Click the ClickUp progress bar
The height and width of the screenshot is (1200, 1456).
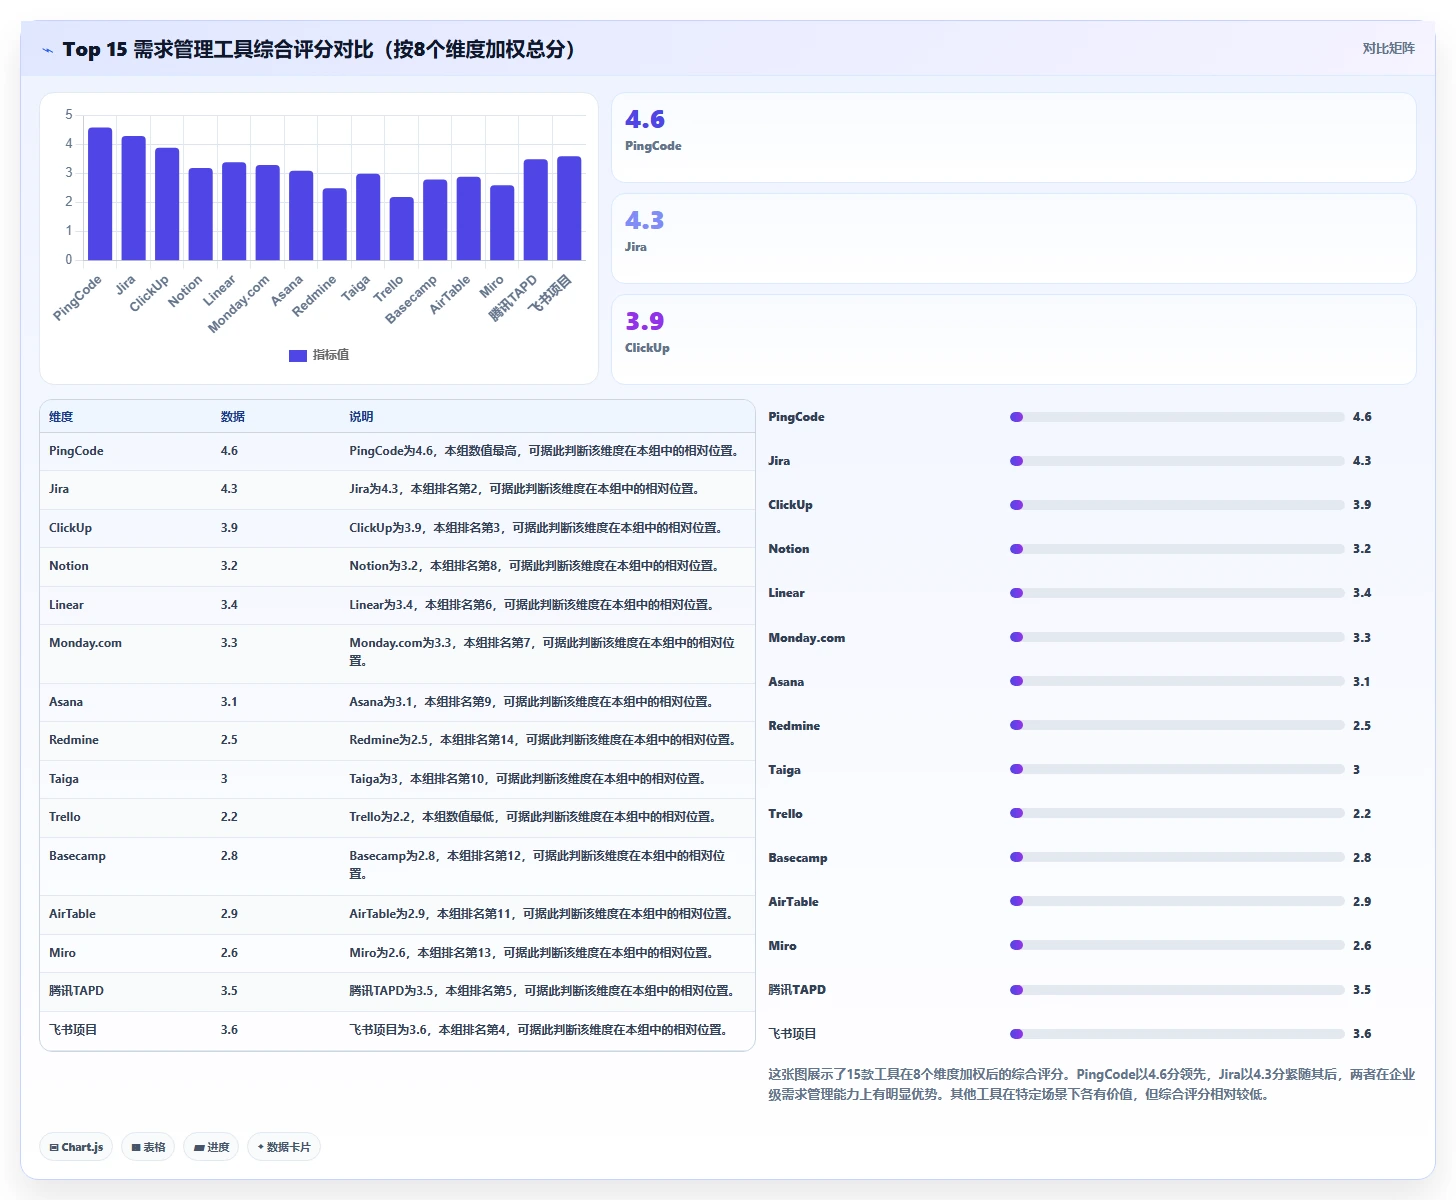[x=1177, y=505]
